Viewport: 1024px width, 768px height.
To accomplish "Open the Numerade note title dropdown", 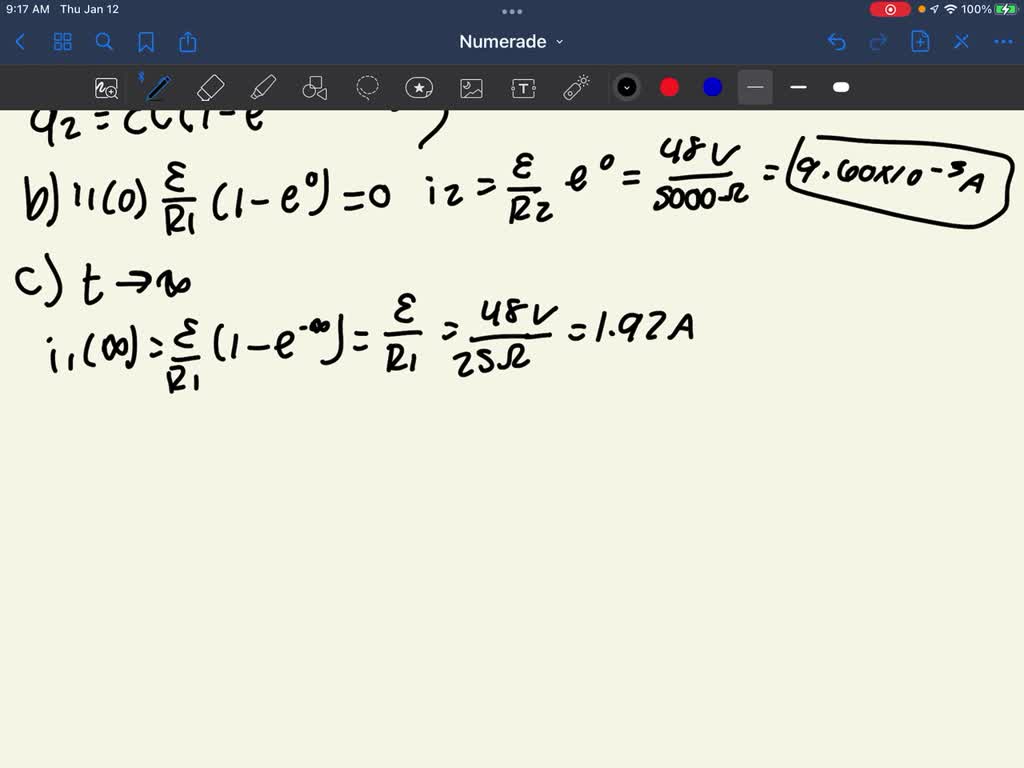I will point(511,42).
